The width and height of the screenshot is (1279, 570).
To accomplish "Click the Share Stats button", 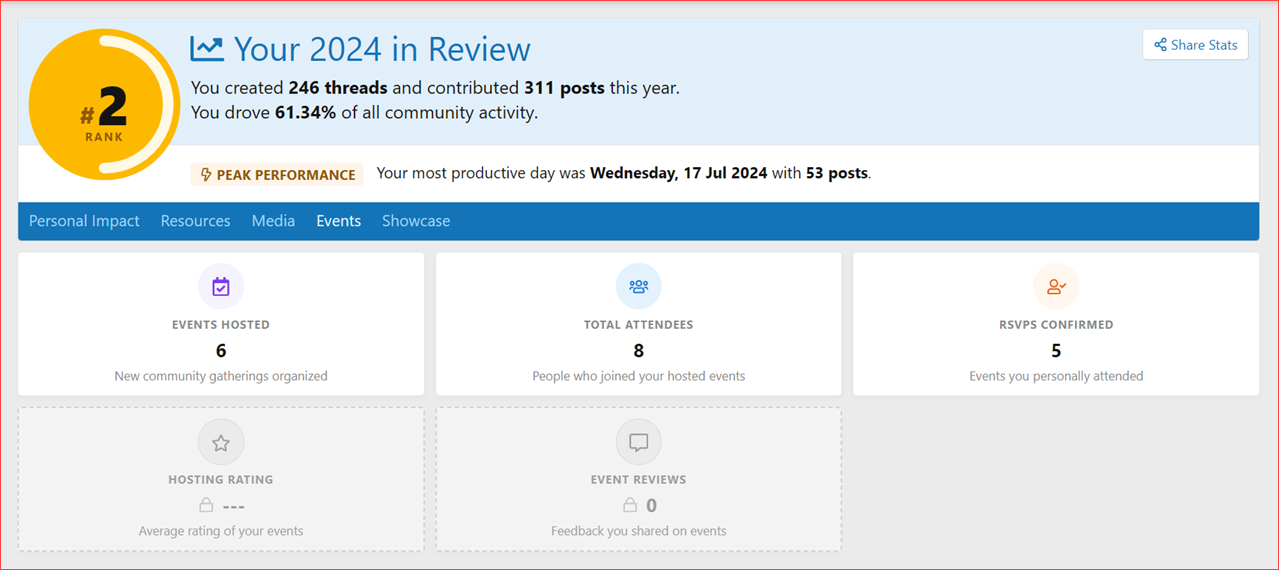I will (x=1195, y=45).
